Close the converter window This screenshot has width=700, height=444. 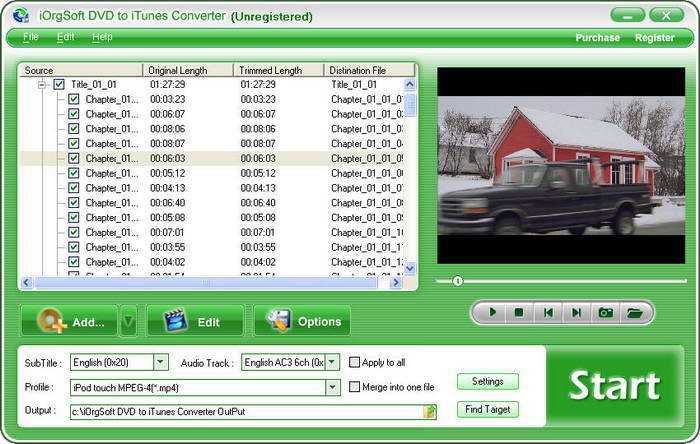point(666,15)
